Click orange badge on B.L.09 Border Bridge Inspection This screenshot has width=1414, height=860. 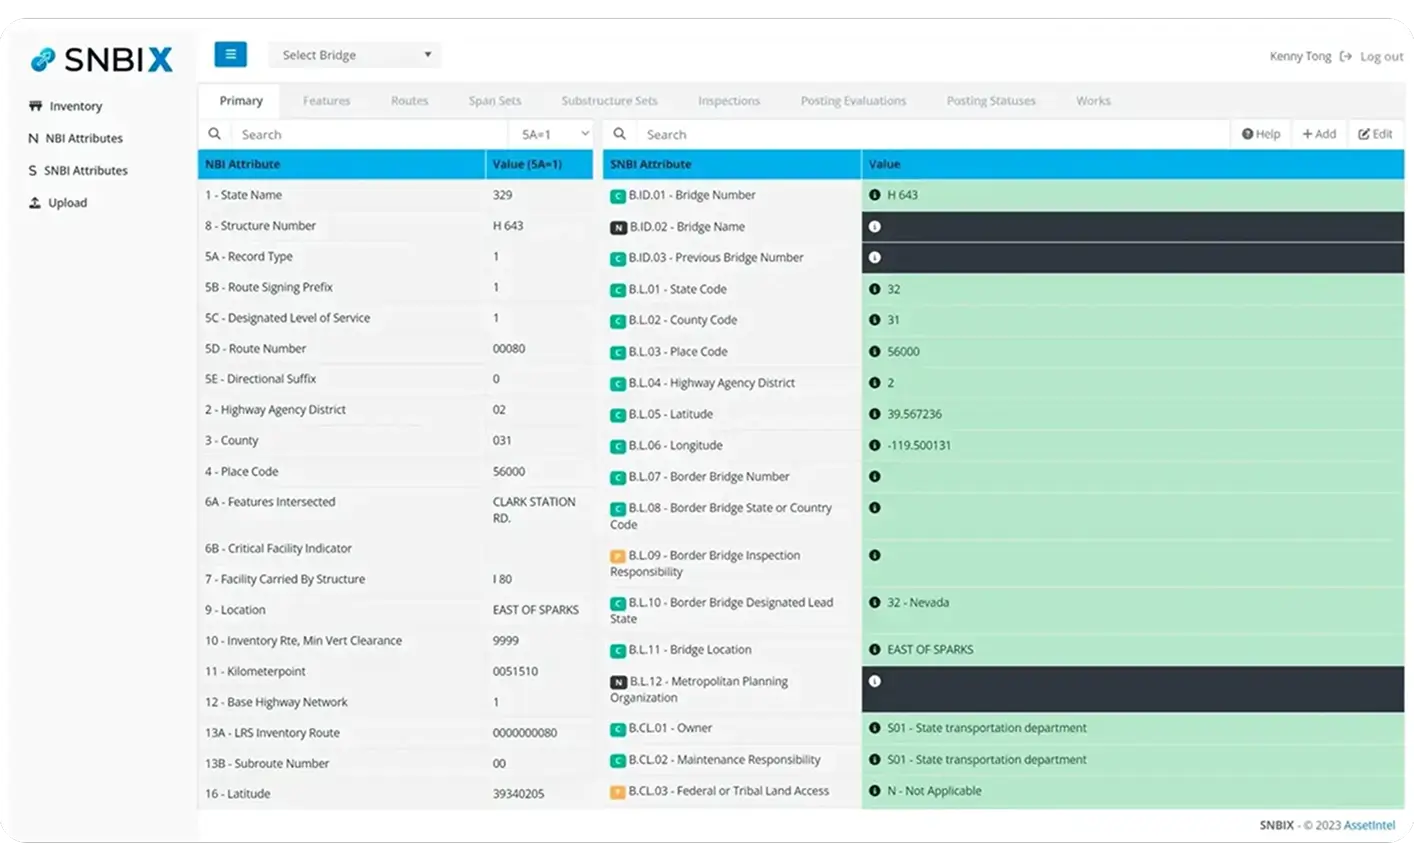coord(618,556)
